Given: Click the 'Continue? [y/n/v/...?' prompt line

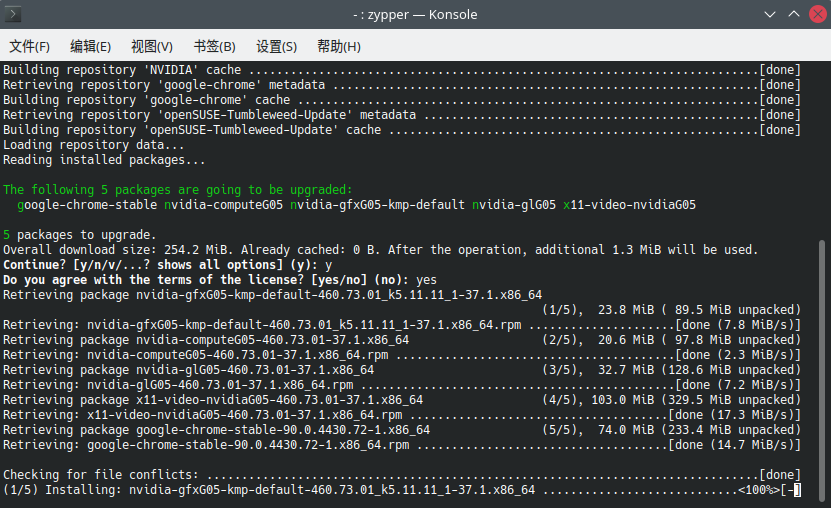Looking at the screenshot, I should coord(167,265).
